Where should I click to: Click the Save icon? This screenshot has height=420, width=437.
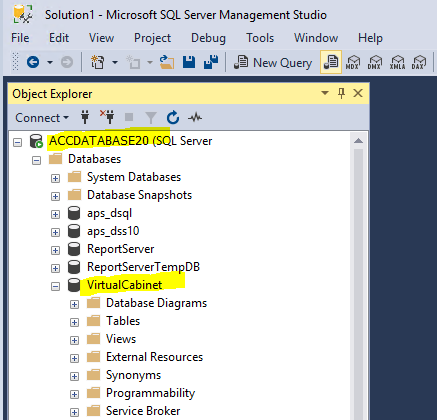[x=189, y=62]
